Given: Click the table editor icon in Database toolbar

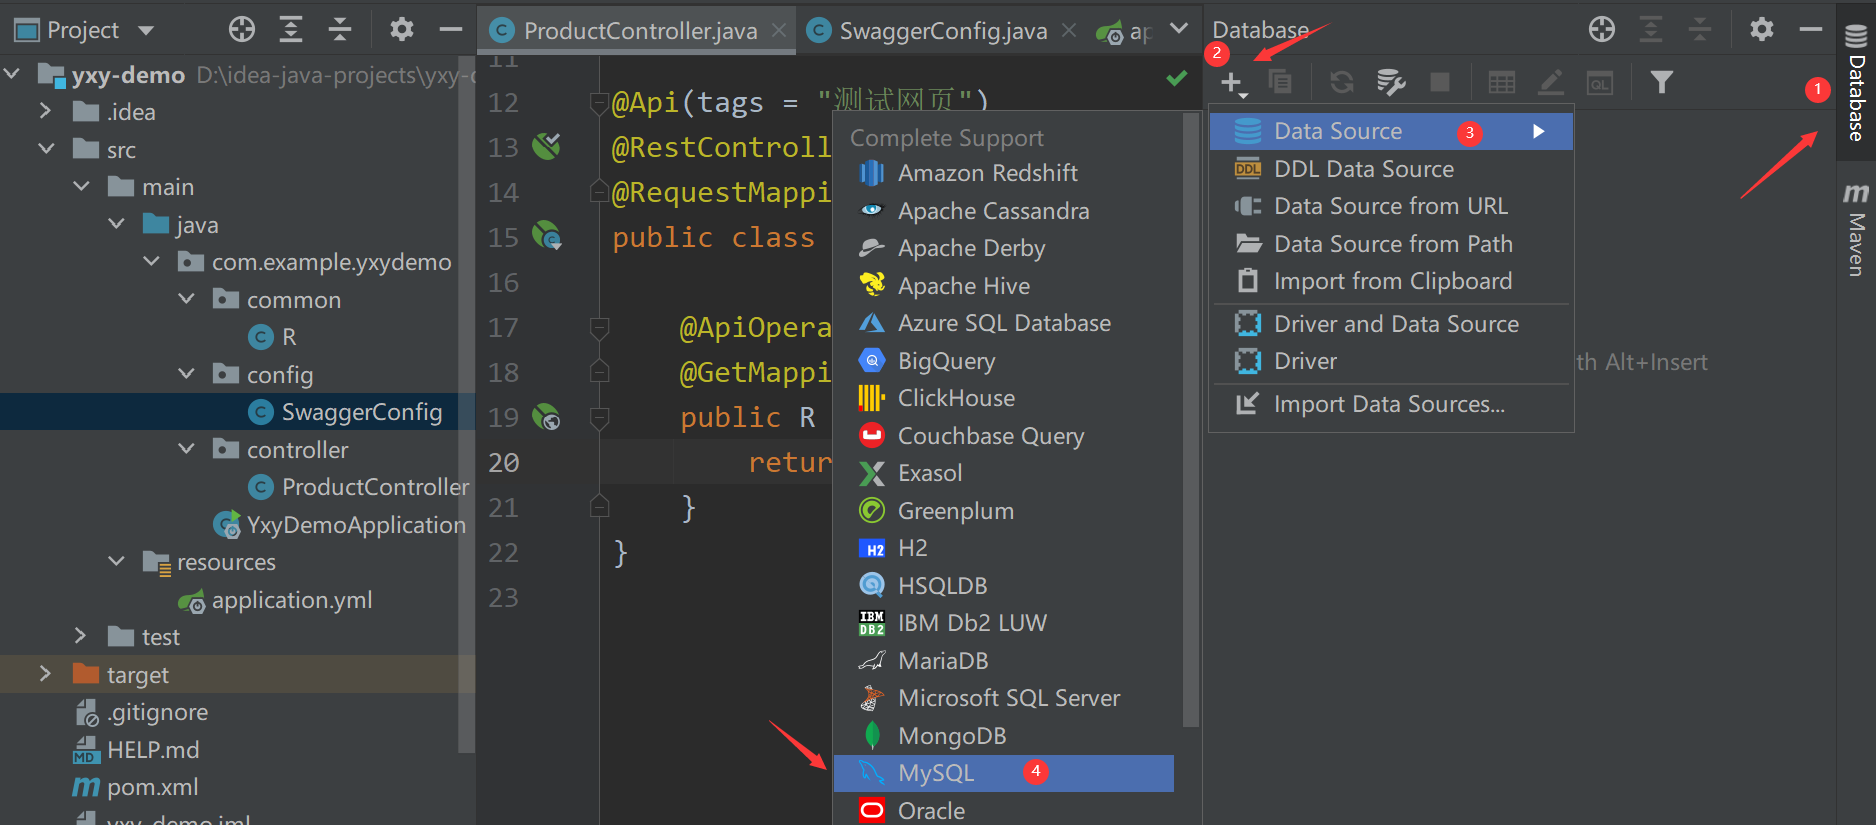Looking at the screenshot, I should [x=1501, y=82].
